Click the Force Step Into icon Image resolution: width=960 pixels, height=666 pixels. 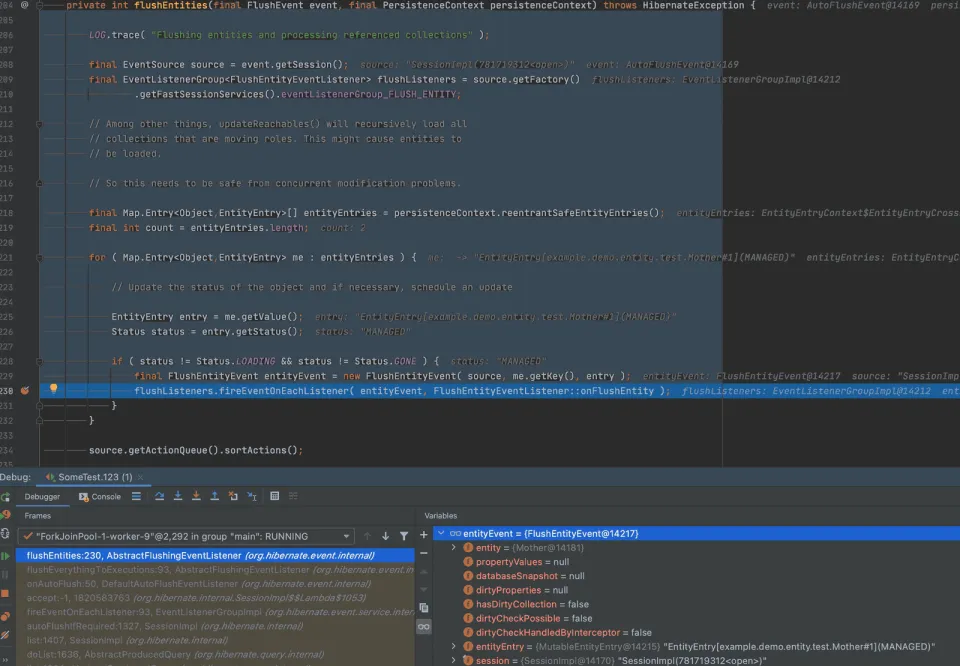pyautogui.click(x=196, y=496)
